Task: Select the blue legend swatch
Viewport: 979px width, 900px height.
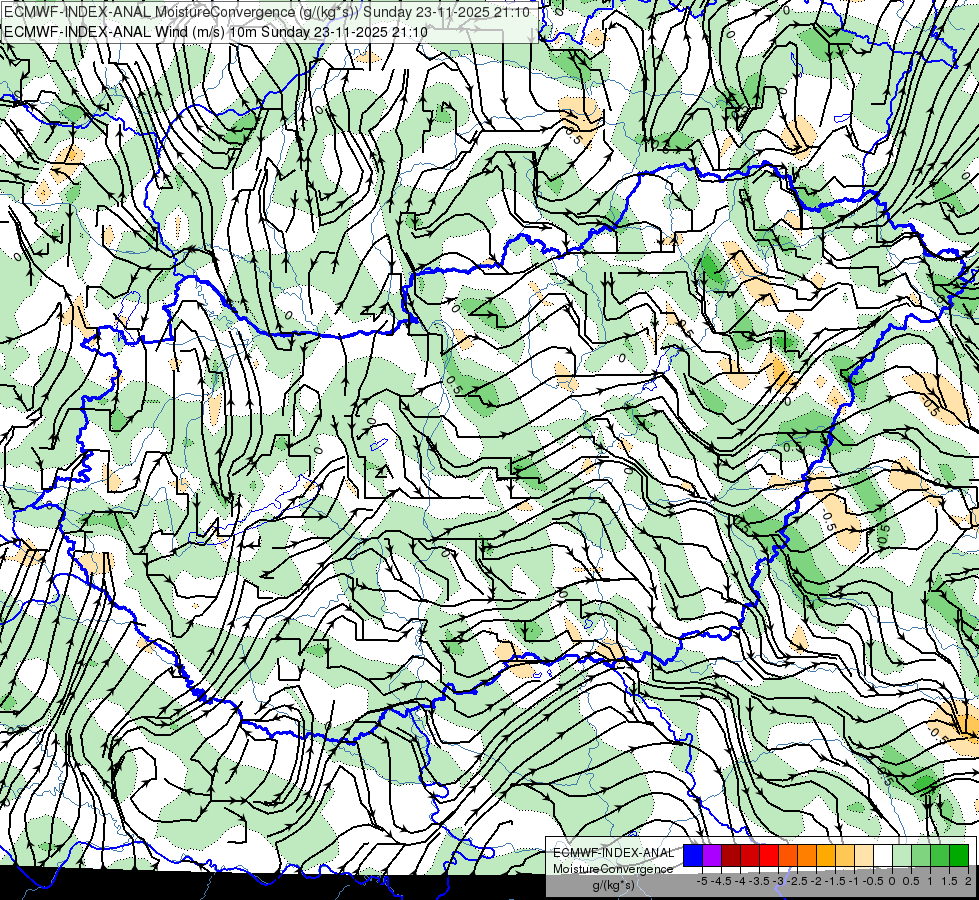Action: click(693, 856)
